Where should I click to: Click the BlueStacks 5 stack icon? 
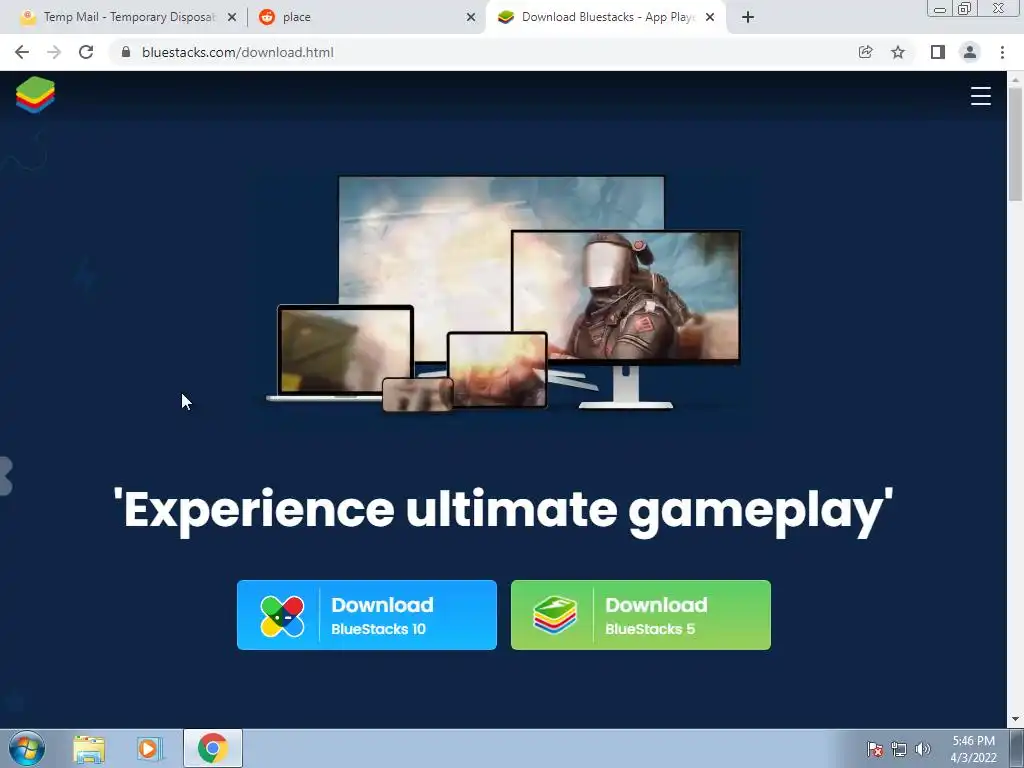point(555,615)
